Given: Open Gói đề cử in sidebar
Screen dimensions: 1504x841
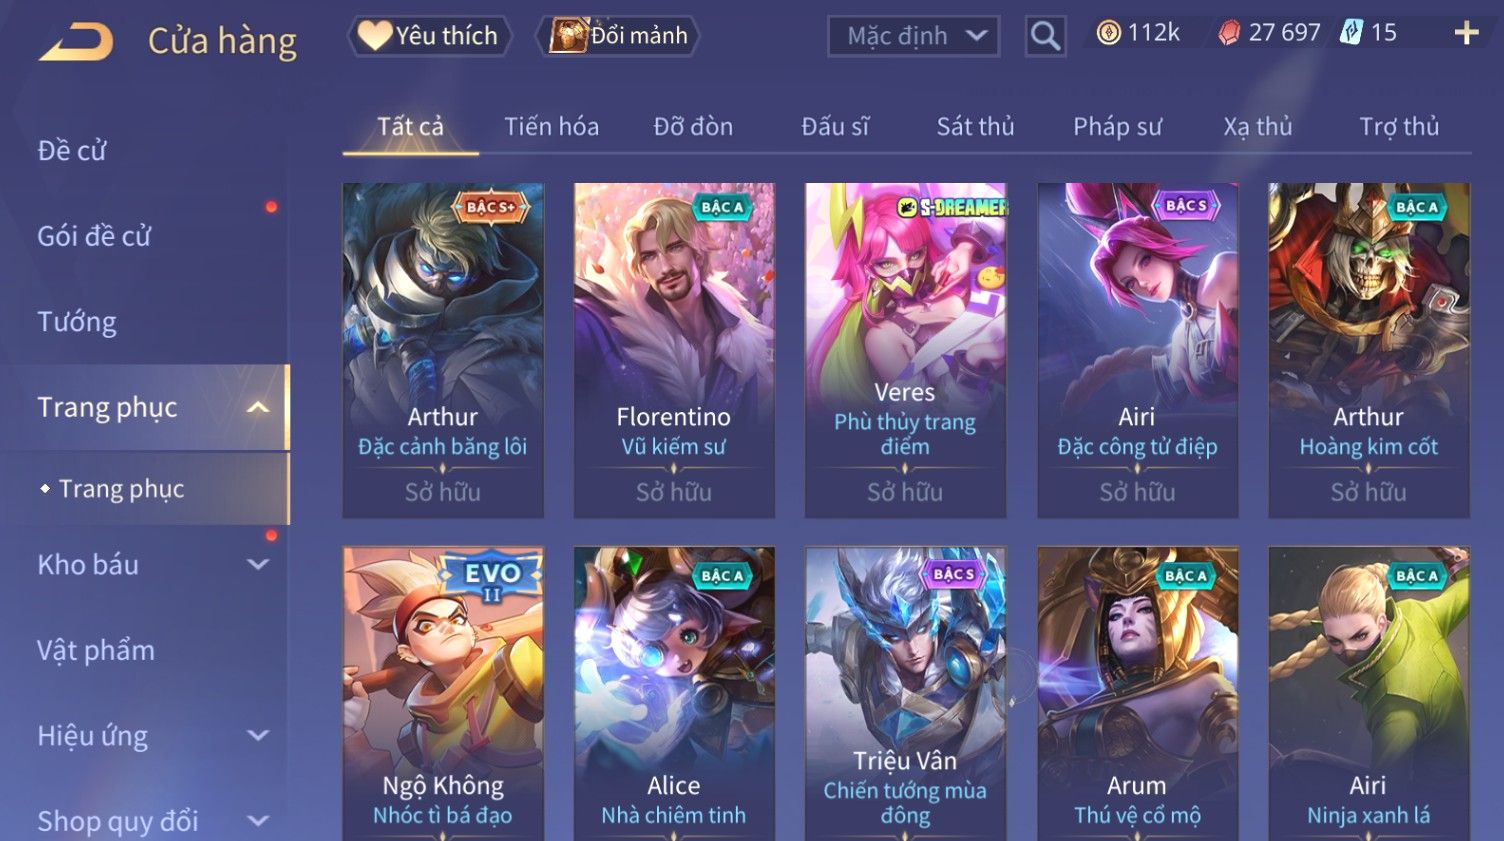Looking at the screenshot, I should [x=94, y=236].
